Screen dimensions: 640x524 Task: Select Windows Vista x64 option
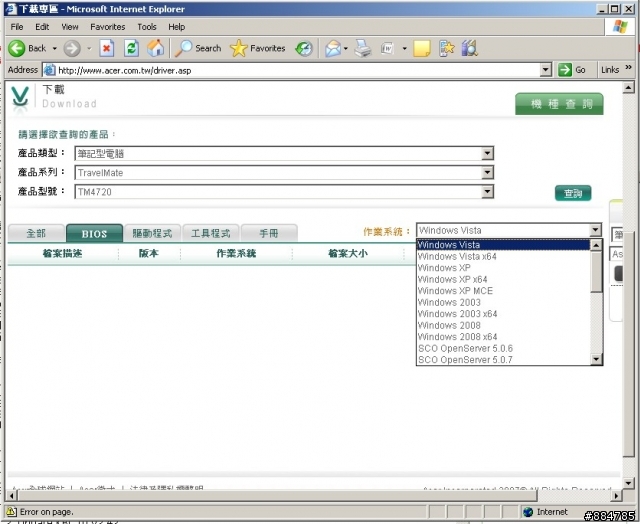pyautogui.click(x=504, y=257)
